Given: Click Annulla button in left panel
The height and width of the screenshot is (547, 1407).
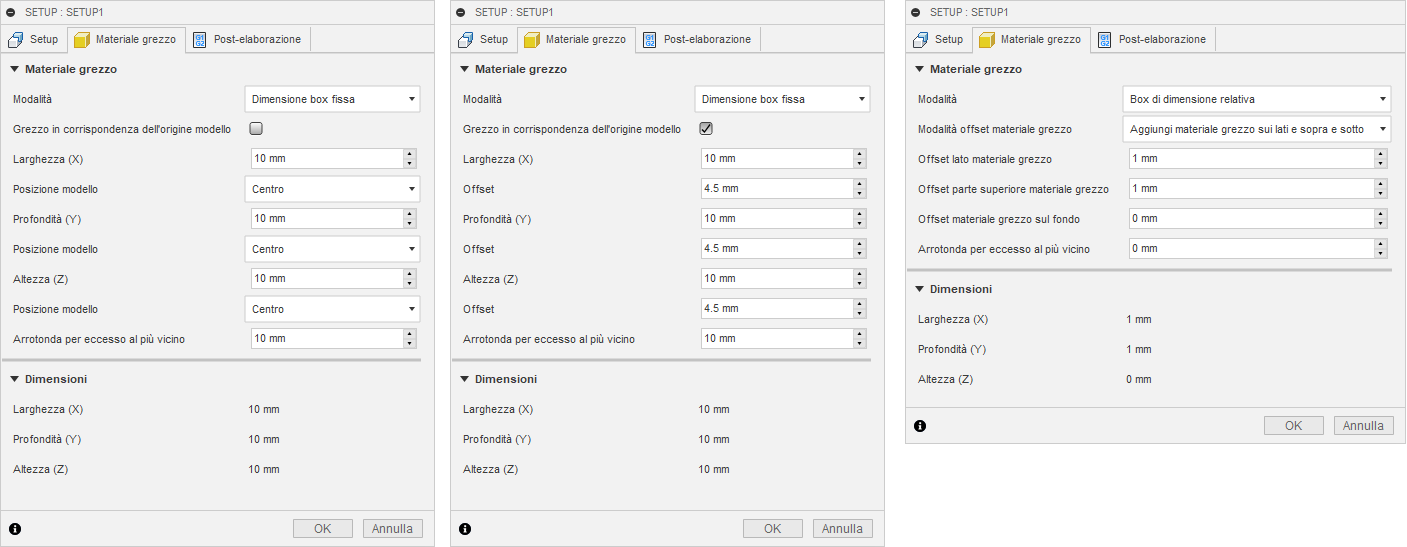Looking at the screenshot, I should click(393, 529).
